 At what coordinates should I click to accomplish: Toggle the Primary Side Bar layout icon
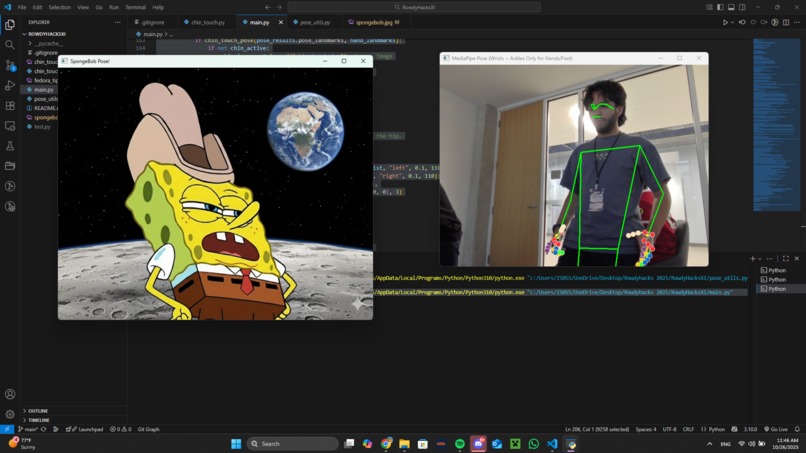point(720,7)
